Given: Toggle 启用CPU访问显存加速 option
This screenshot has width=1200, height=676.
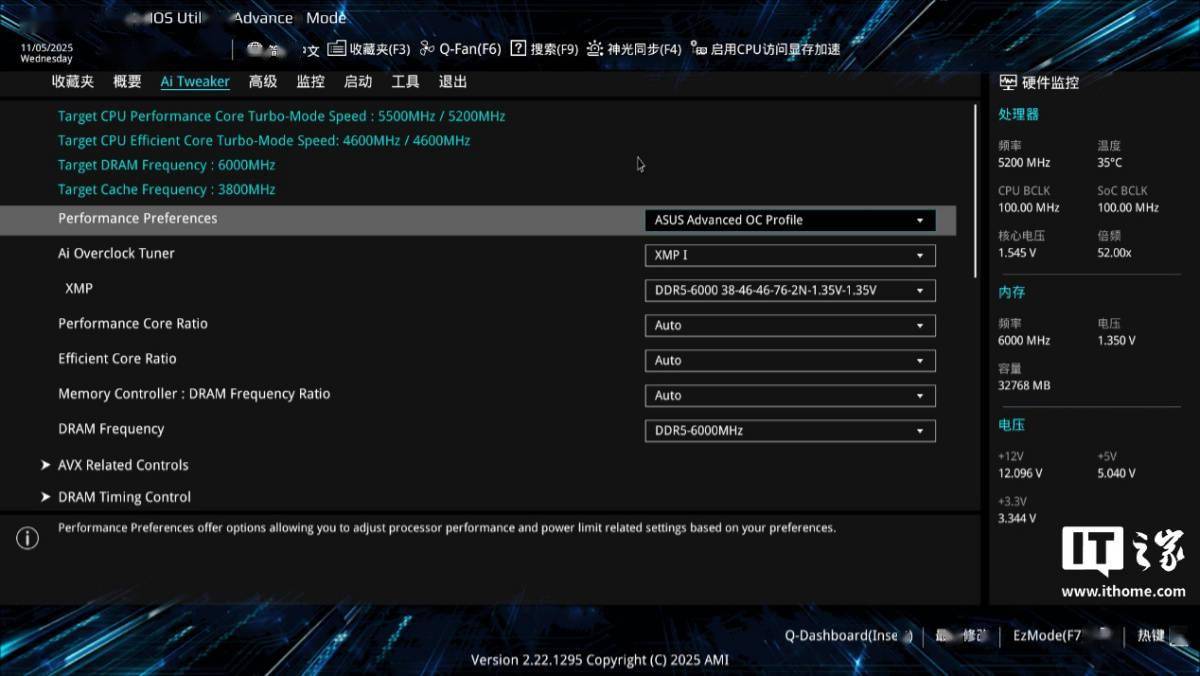Looking at the screenshot, I should pyautogui.click(x=766, y=49).
